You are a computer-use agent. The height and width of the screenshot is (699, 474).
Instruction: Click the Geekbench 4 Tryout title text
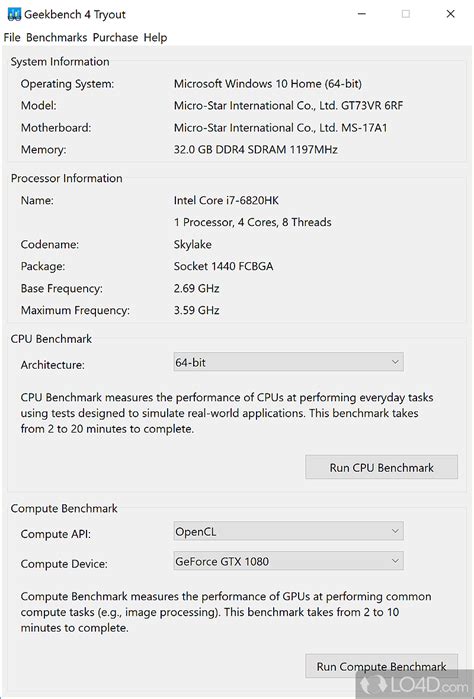point(75,15)
